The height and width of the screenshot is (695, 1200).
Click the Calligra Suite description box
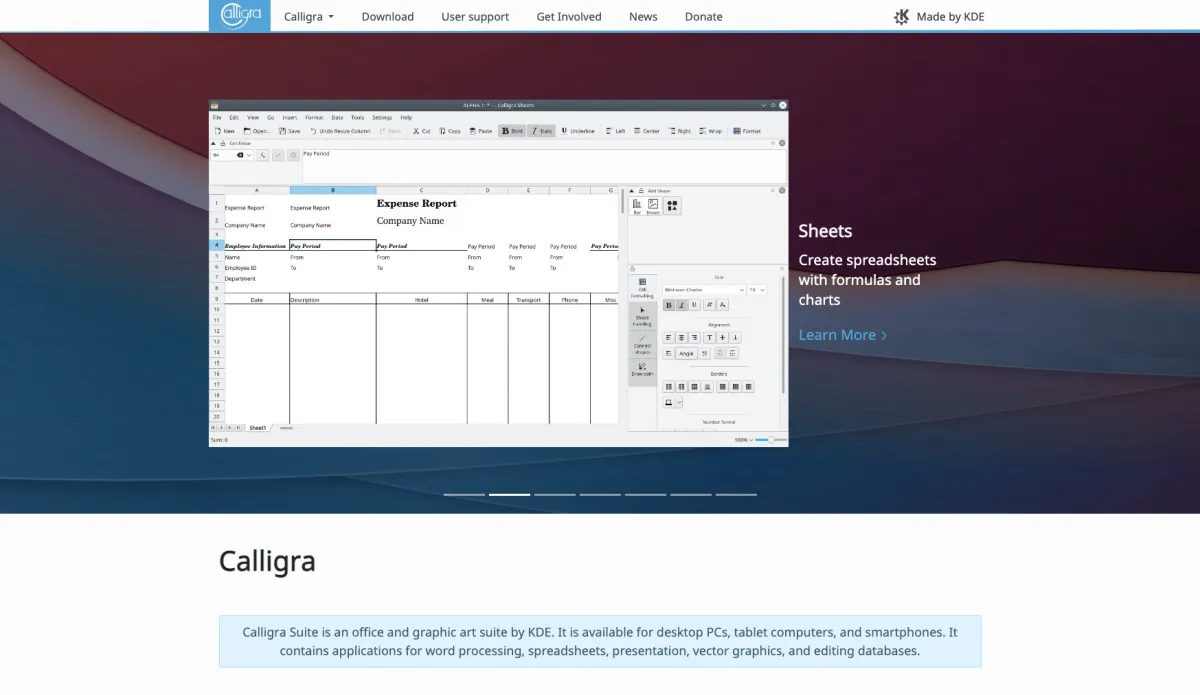[x=600, y=641]
